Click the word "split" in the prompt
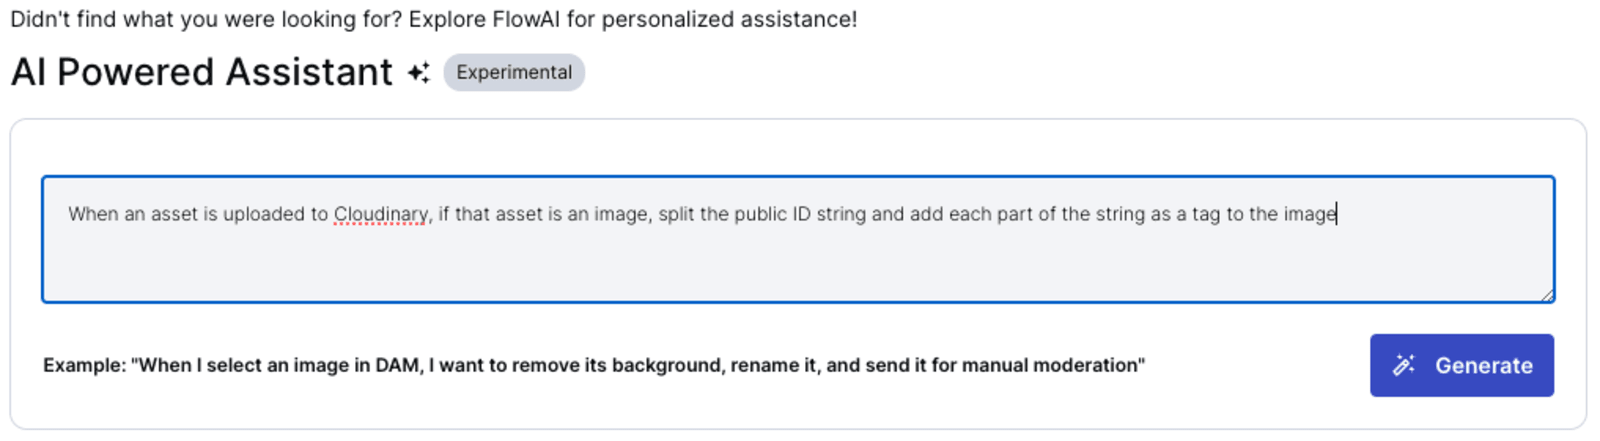Viewport: 1600px width, 441px height. pyautogui.click(x=677, y=214)
